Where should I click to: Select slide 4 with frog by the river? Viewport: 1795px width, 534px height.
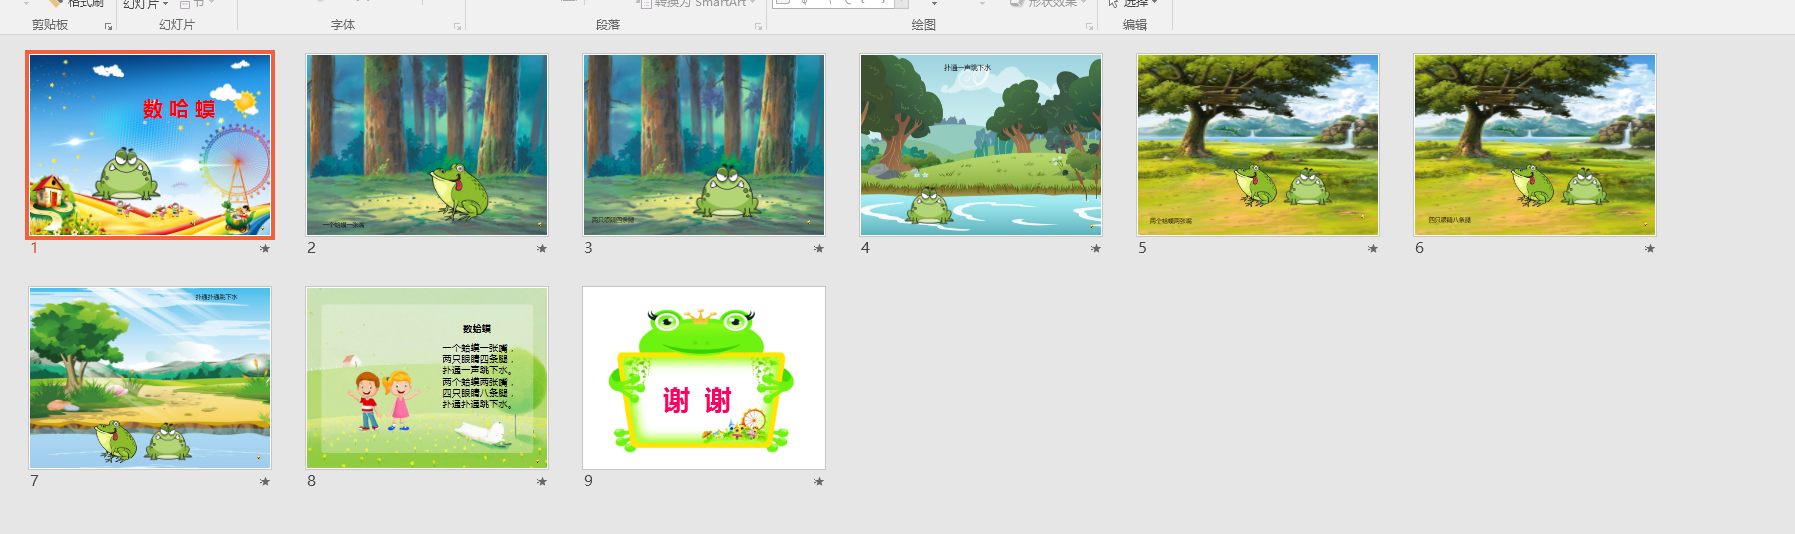click(981, 145)
